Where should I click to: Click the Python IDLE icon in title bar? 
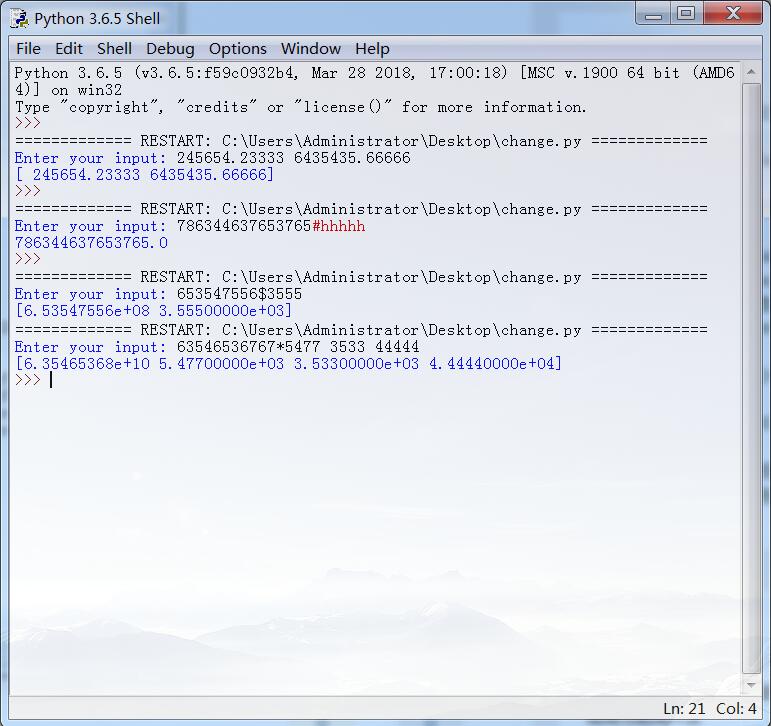click(20, 18)
